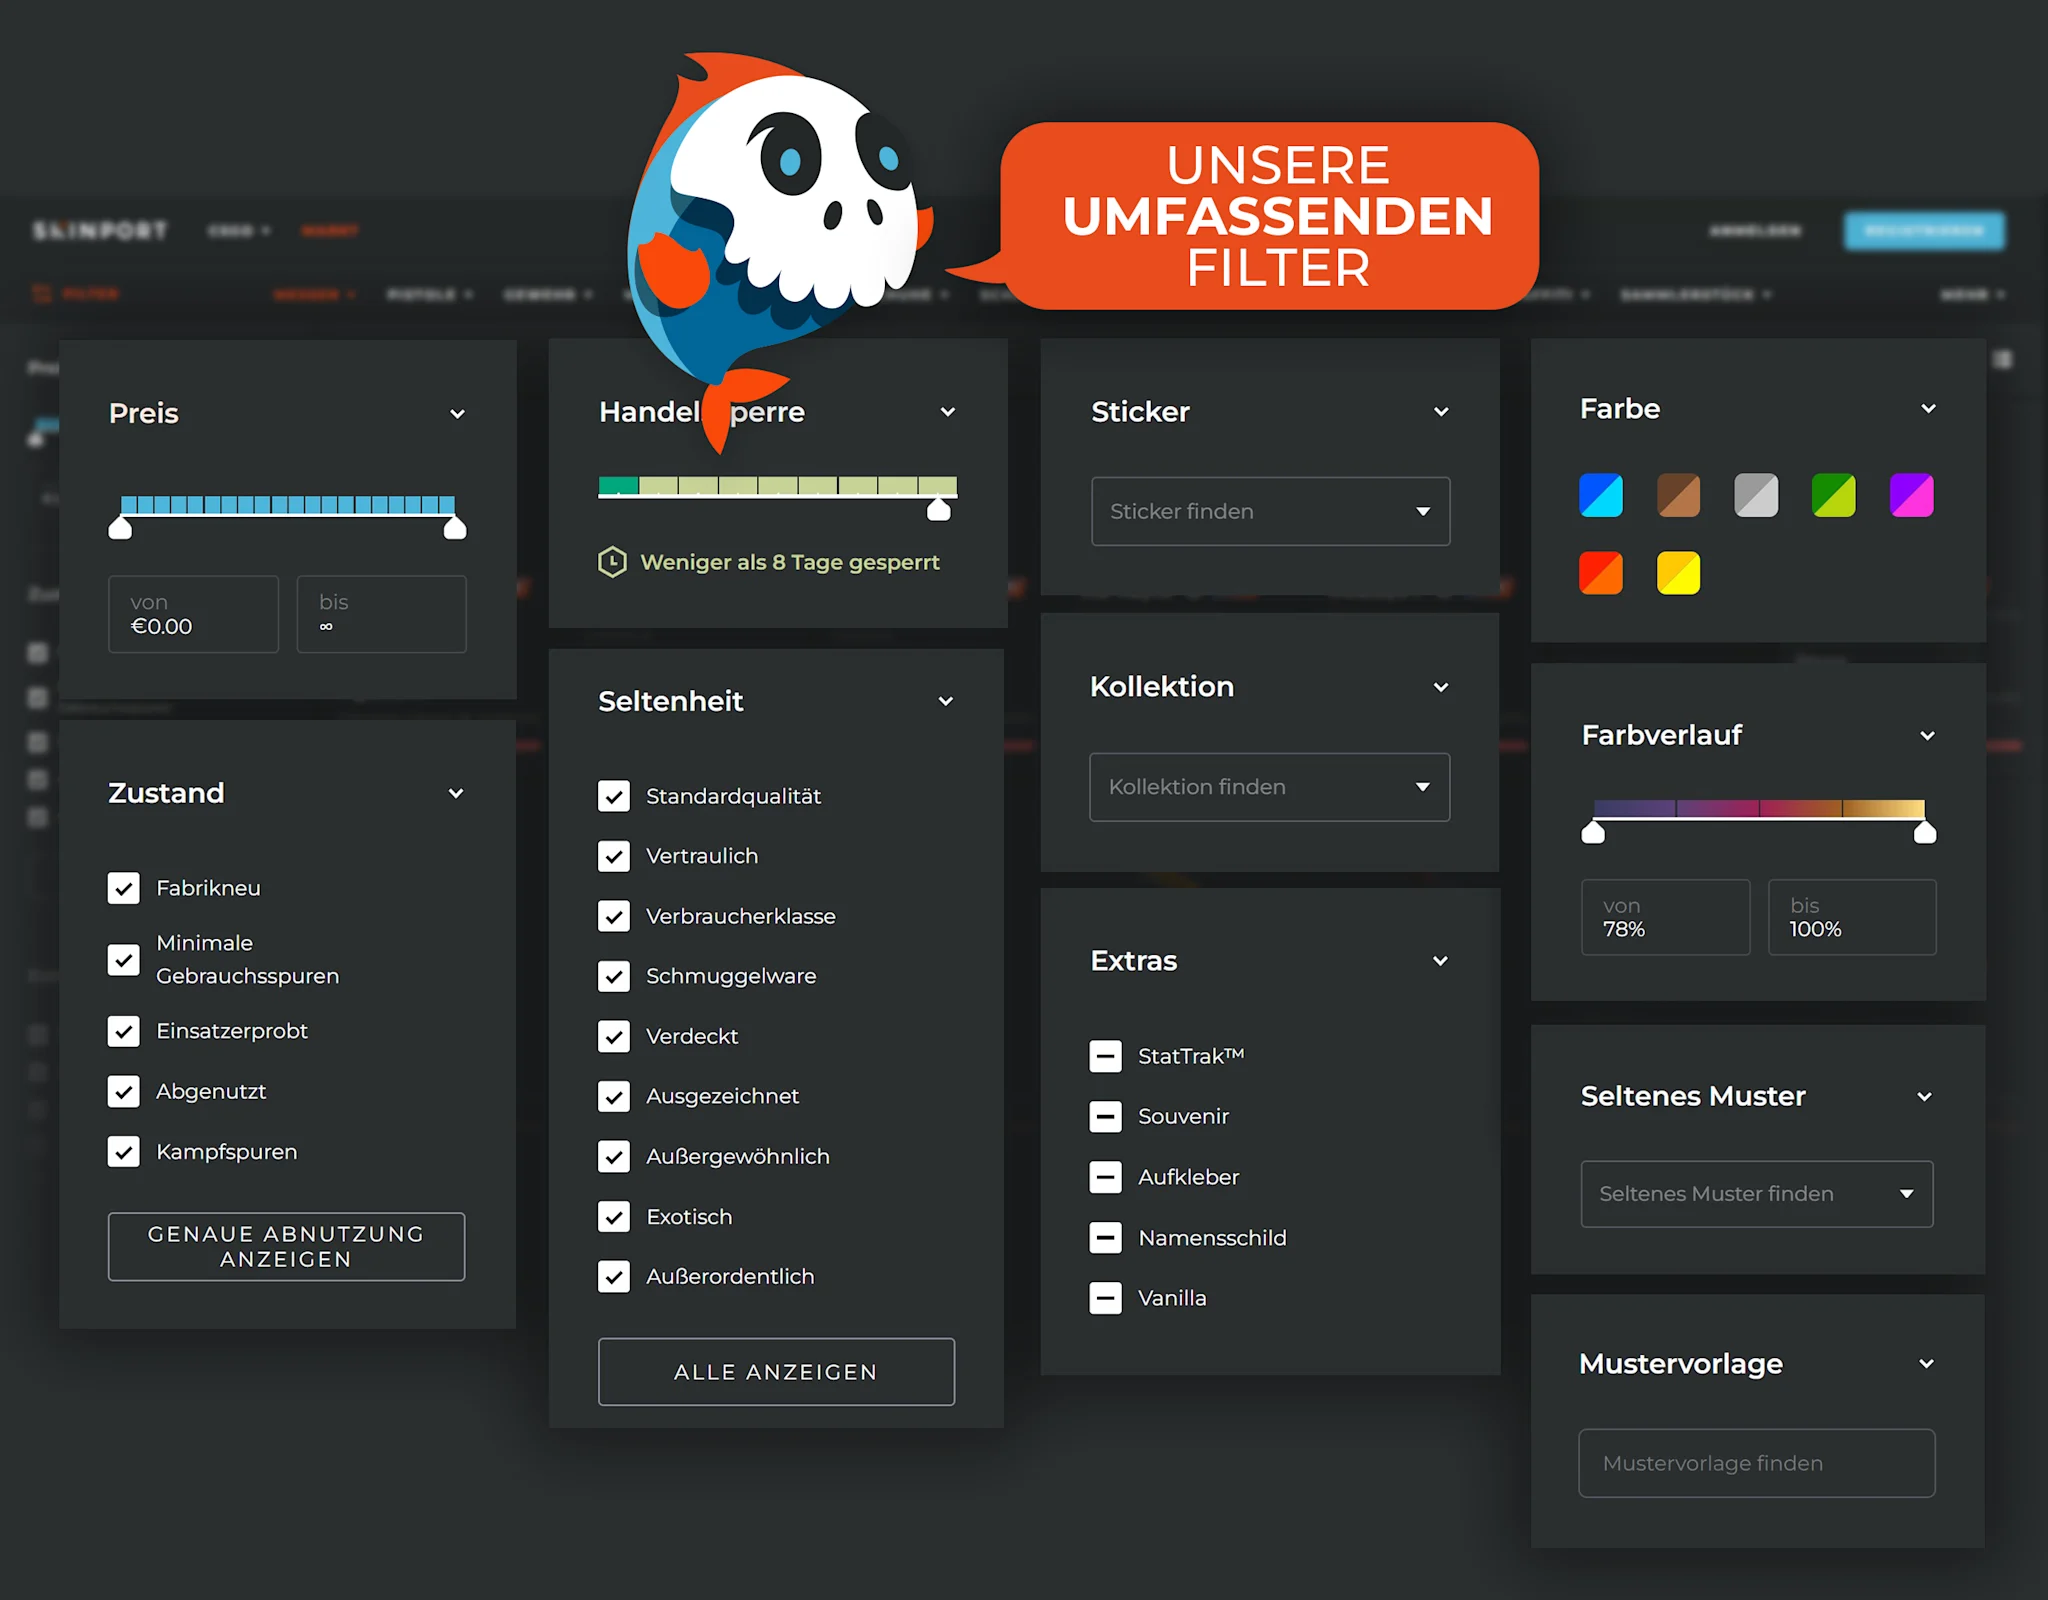Screen dimensions: 2048x1600
Task: Collapse the Farbverlauf section chevron
Action: [1927, 736]
